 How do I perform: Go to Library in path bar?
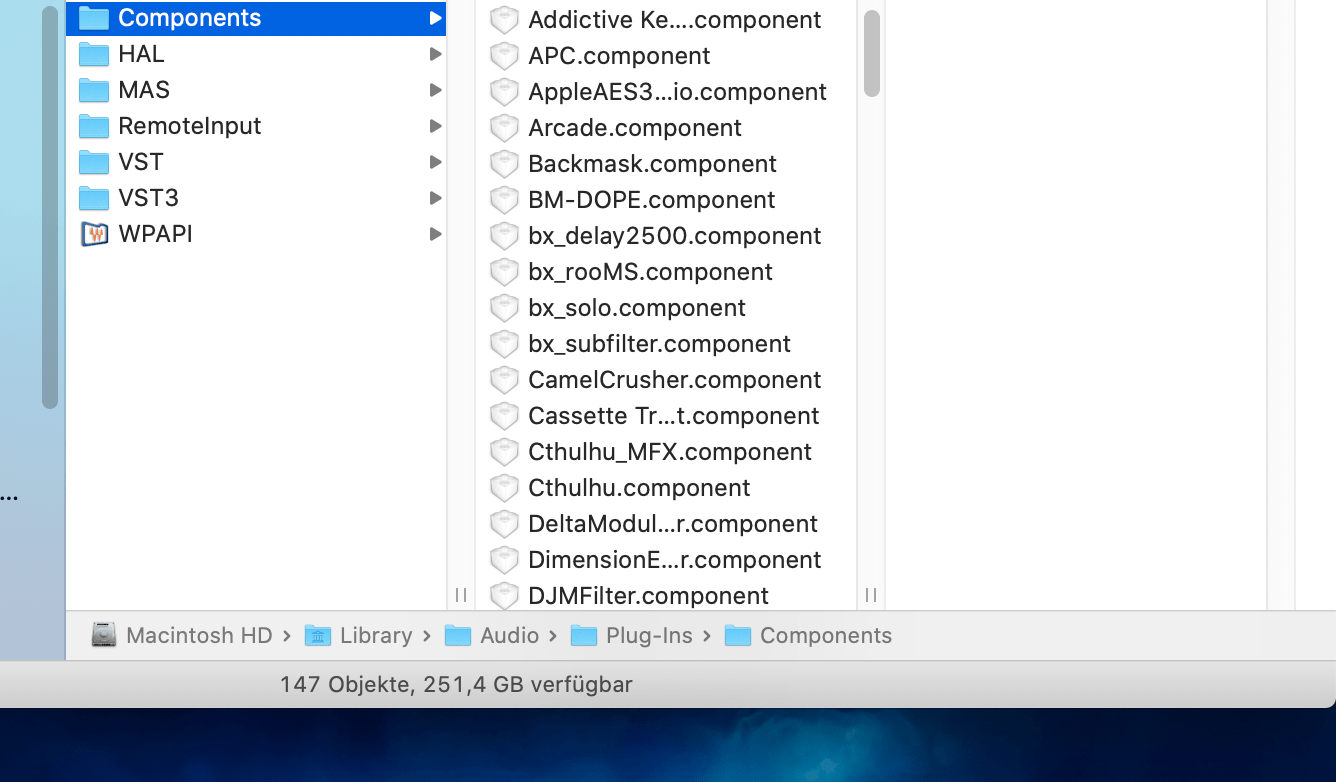pyautogui.click(x=376, y=635)
